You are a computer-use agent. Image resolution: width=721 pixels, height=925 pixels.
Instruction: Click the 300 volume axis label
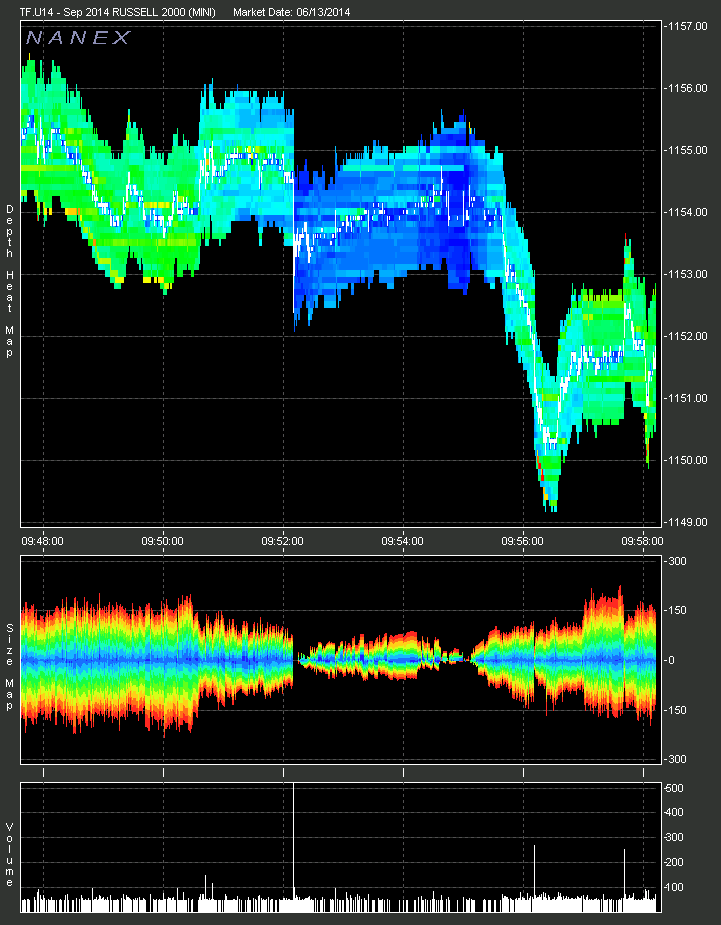pos(674,837)
